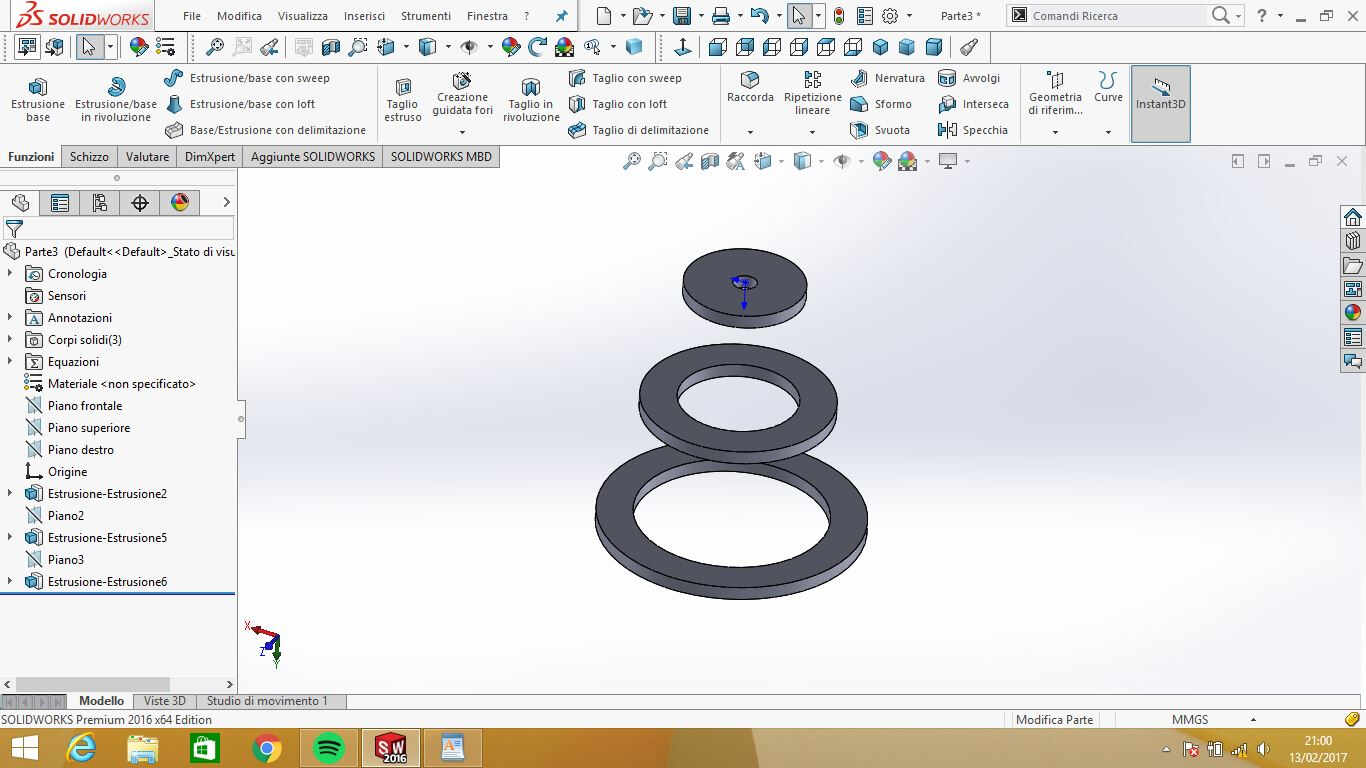Viewport: 1366px width, 768px height.
Task: Click the Save icon in top bar
Action: click(682, 16)
